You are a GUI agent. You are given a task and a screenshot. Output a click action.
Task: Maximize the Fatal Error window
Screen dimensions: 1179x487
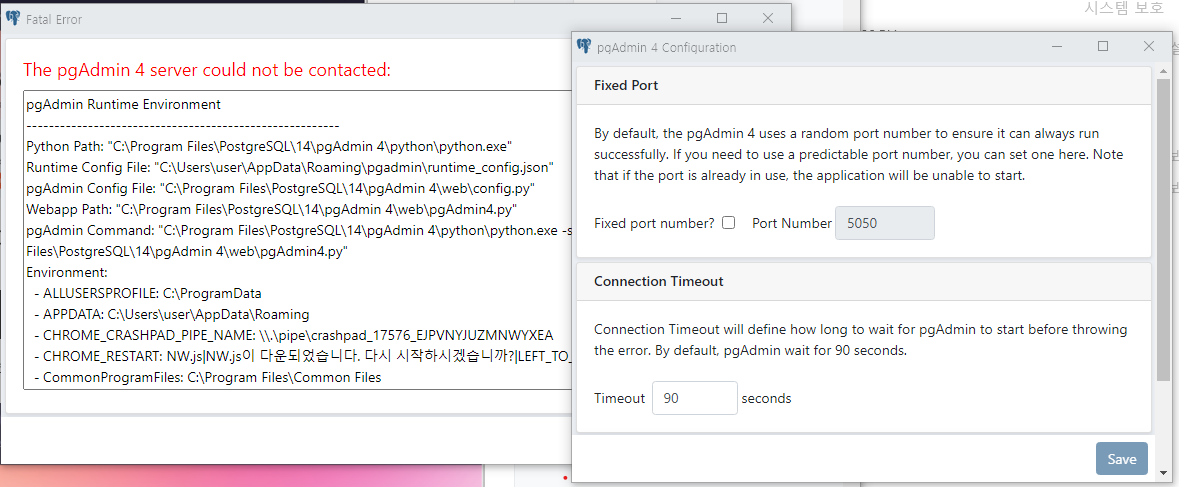722,18
